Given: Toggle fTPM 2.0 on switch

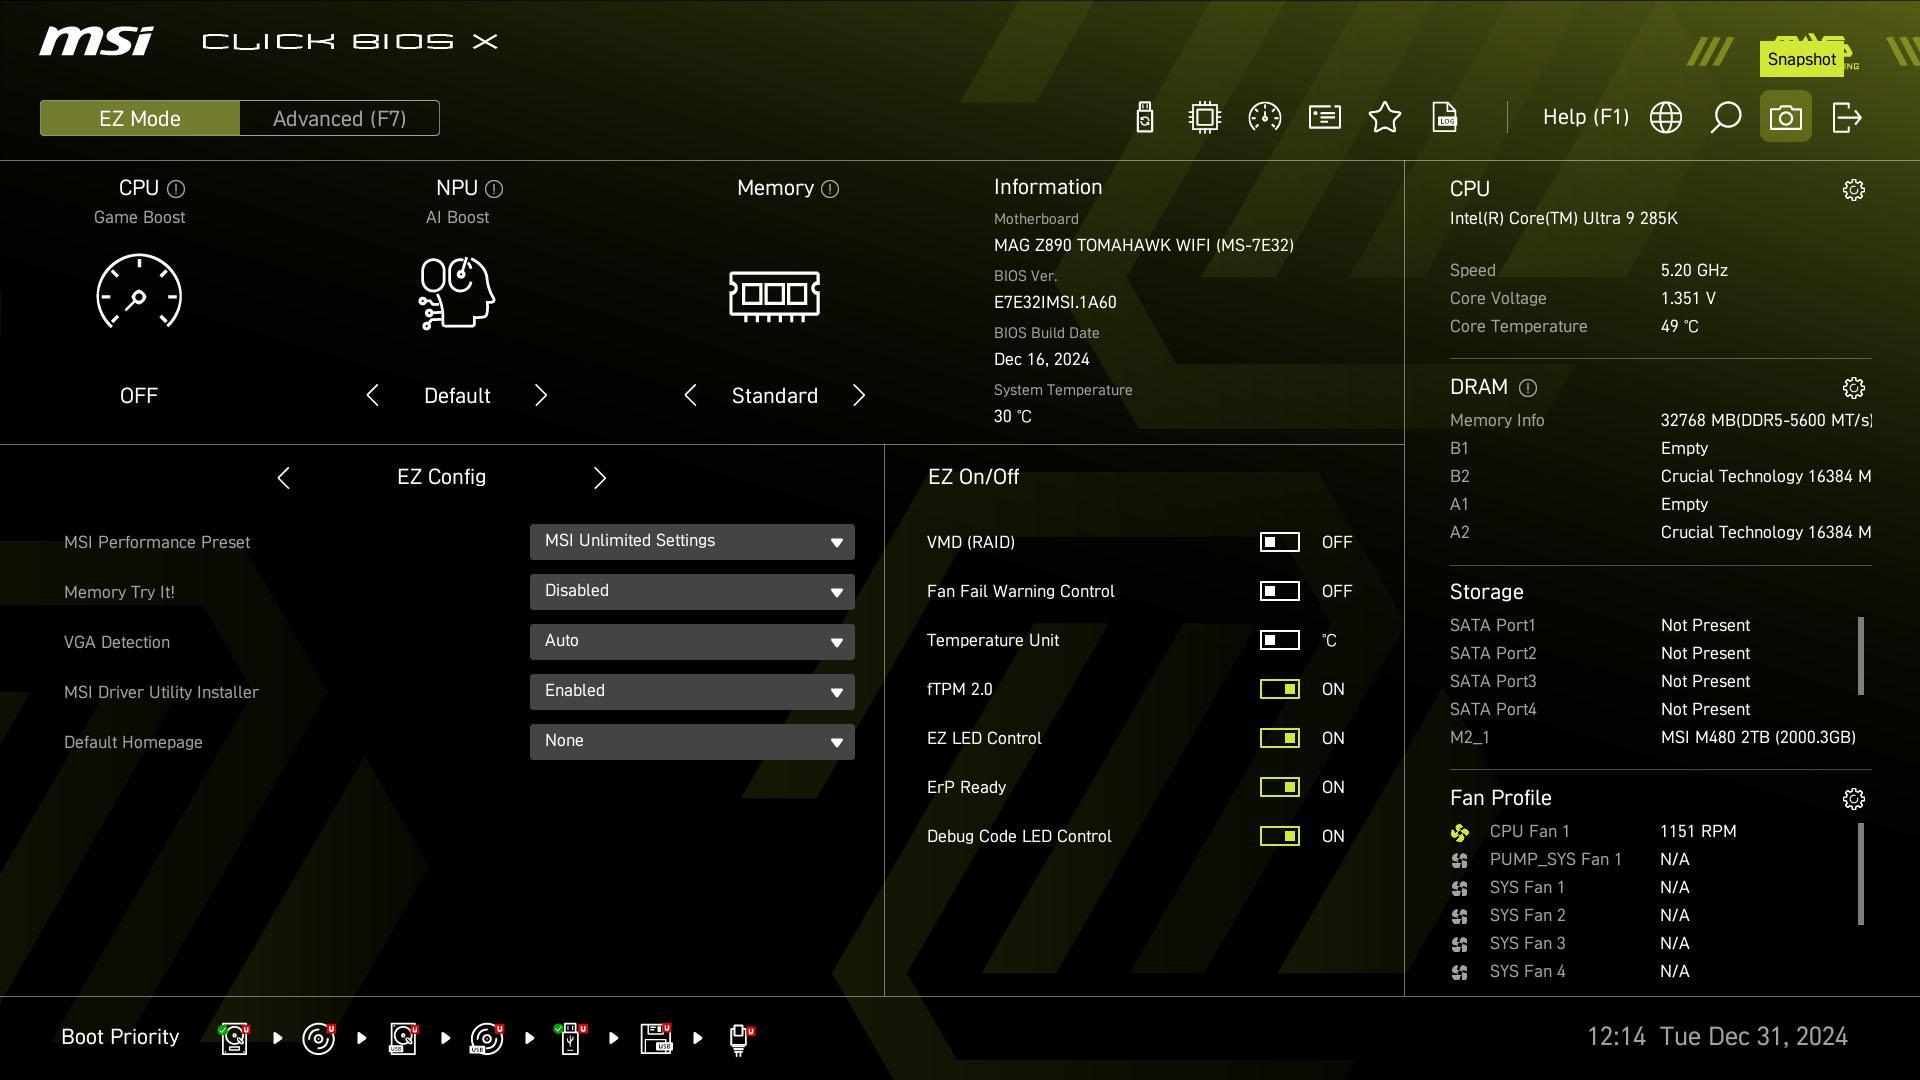Looking at the screenshot, I should pyautogui.click(x=1278, y=688).
